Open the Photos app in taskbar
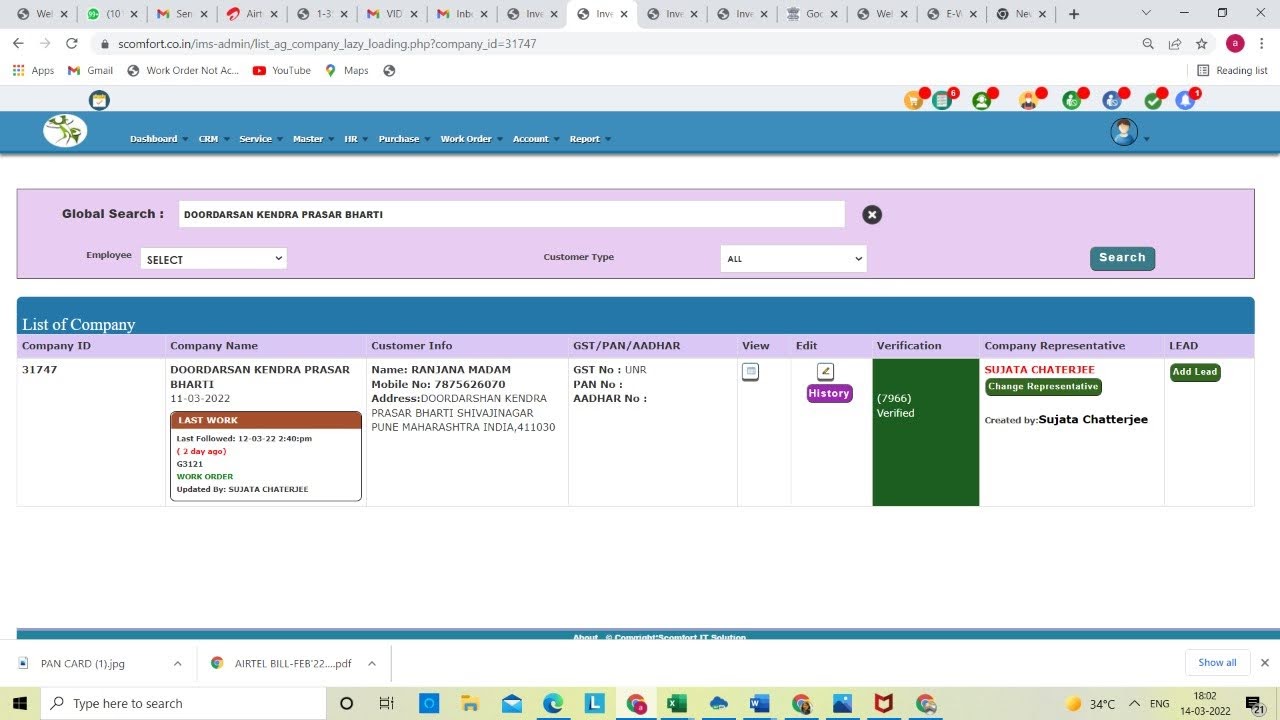 pos(842,704)
